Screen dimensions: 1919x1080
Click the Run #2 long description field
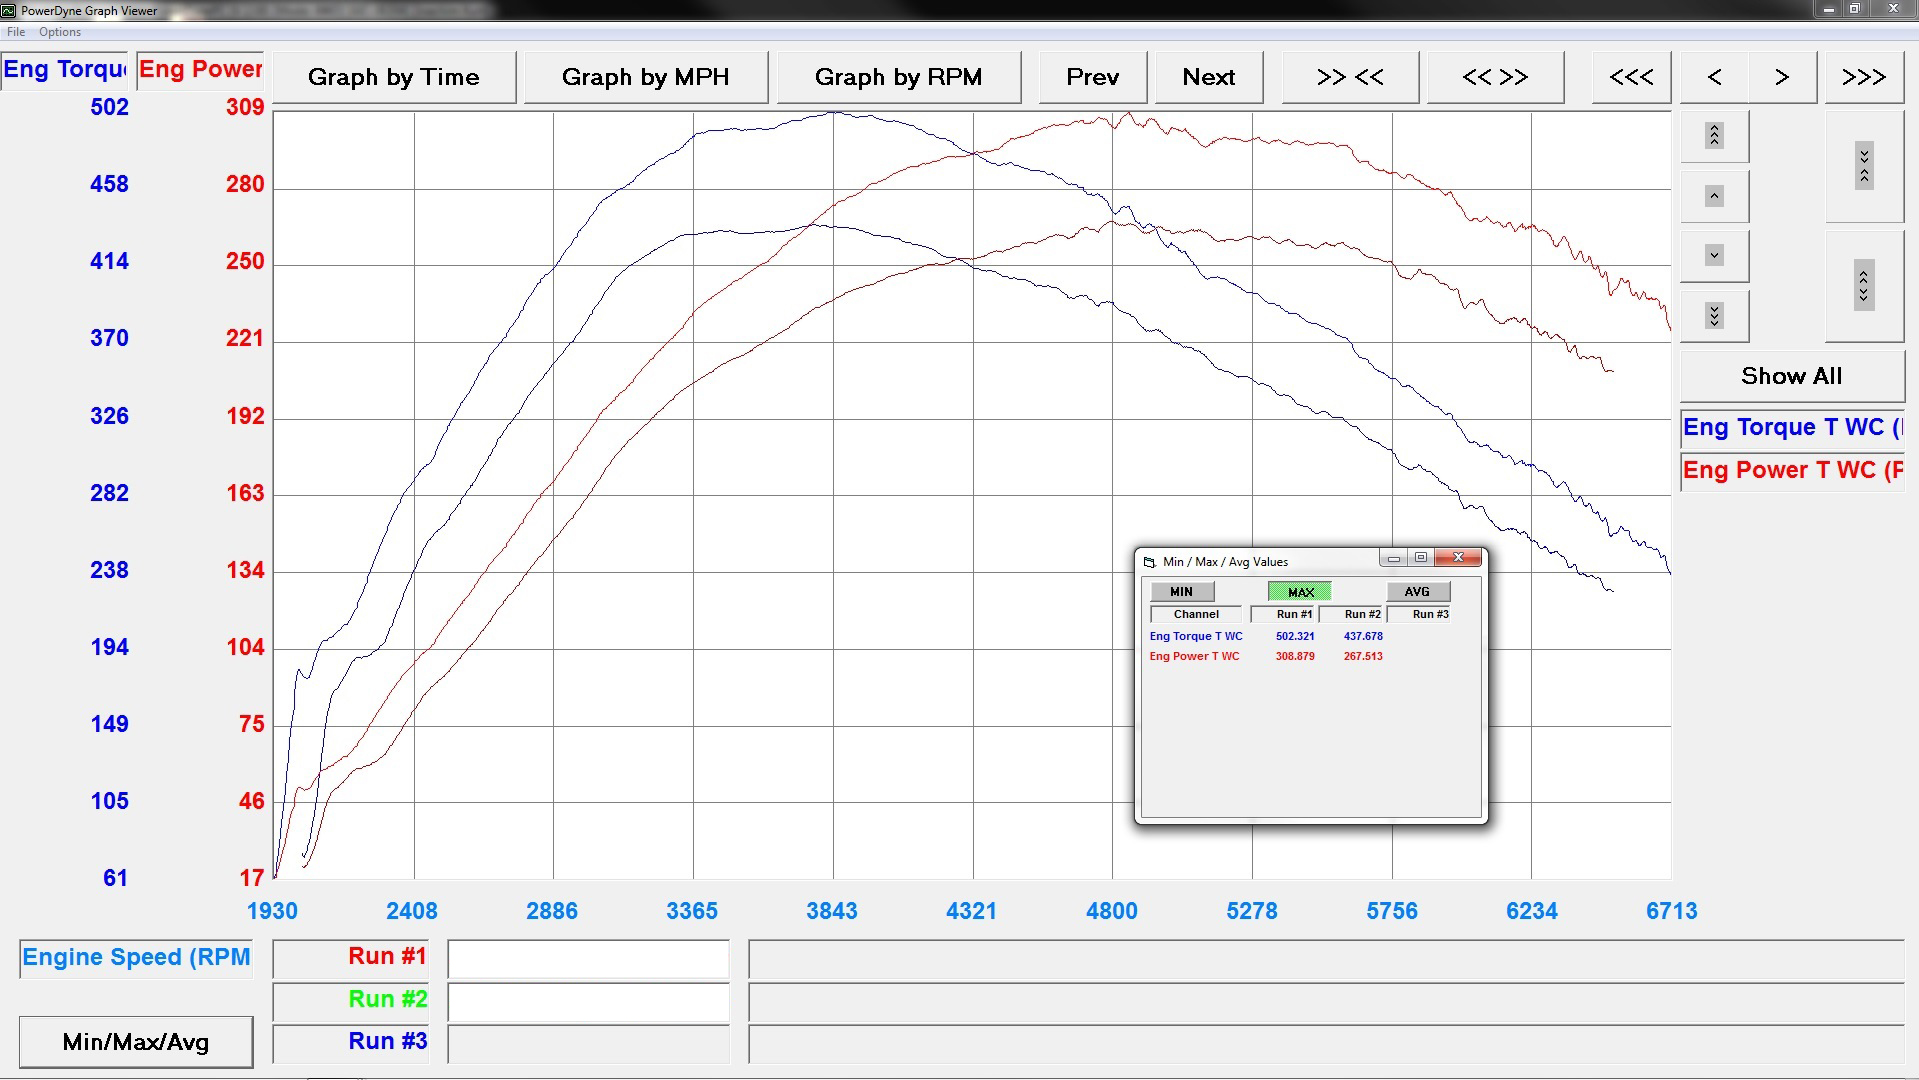pos(1326,1002)
